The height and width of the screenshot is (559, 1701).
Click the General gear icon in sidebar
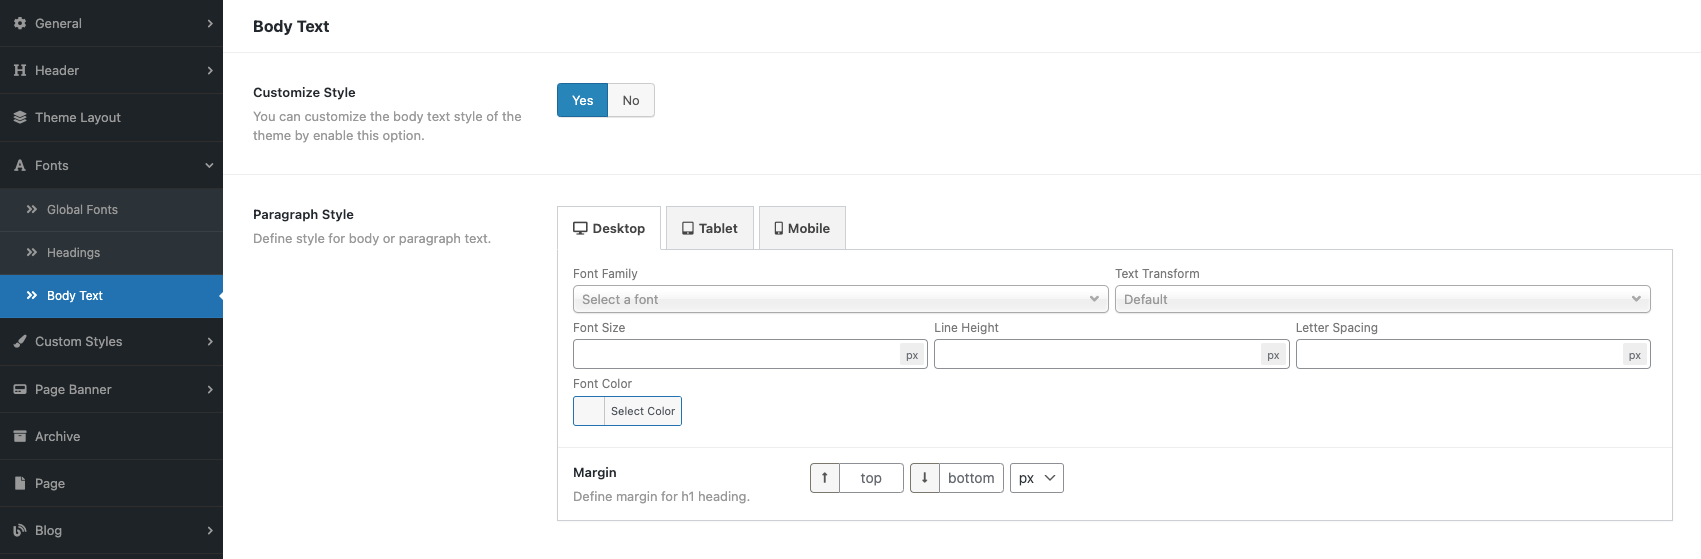[20, 23]
